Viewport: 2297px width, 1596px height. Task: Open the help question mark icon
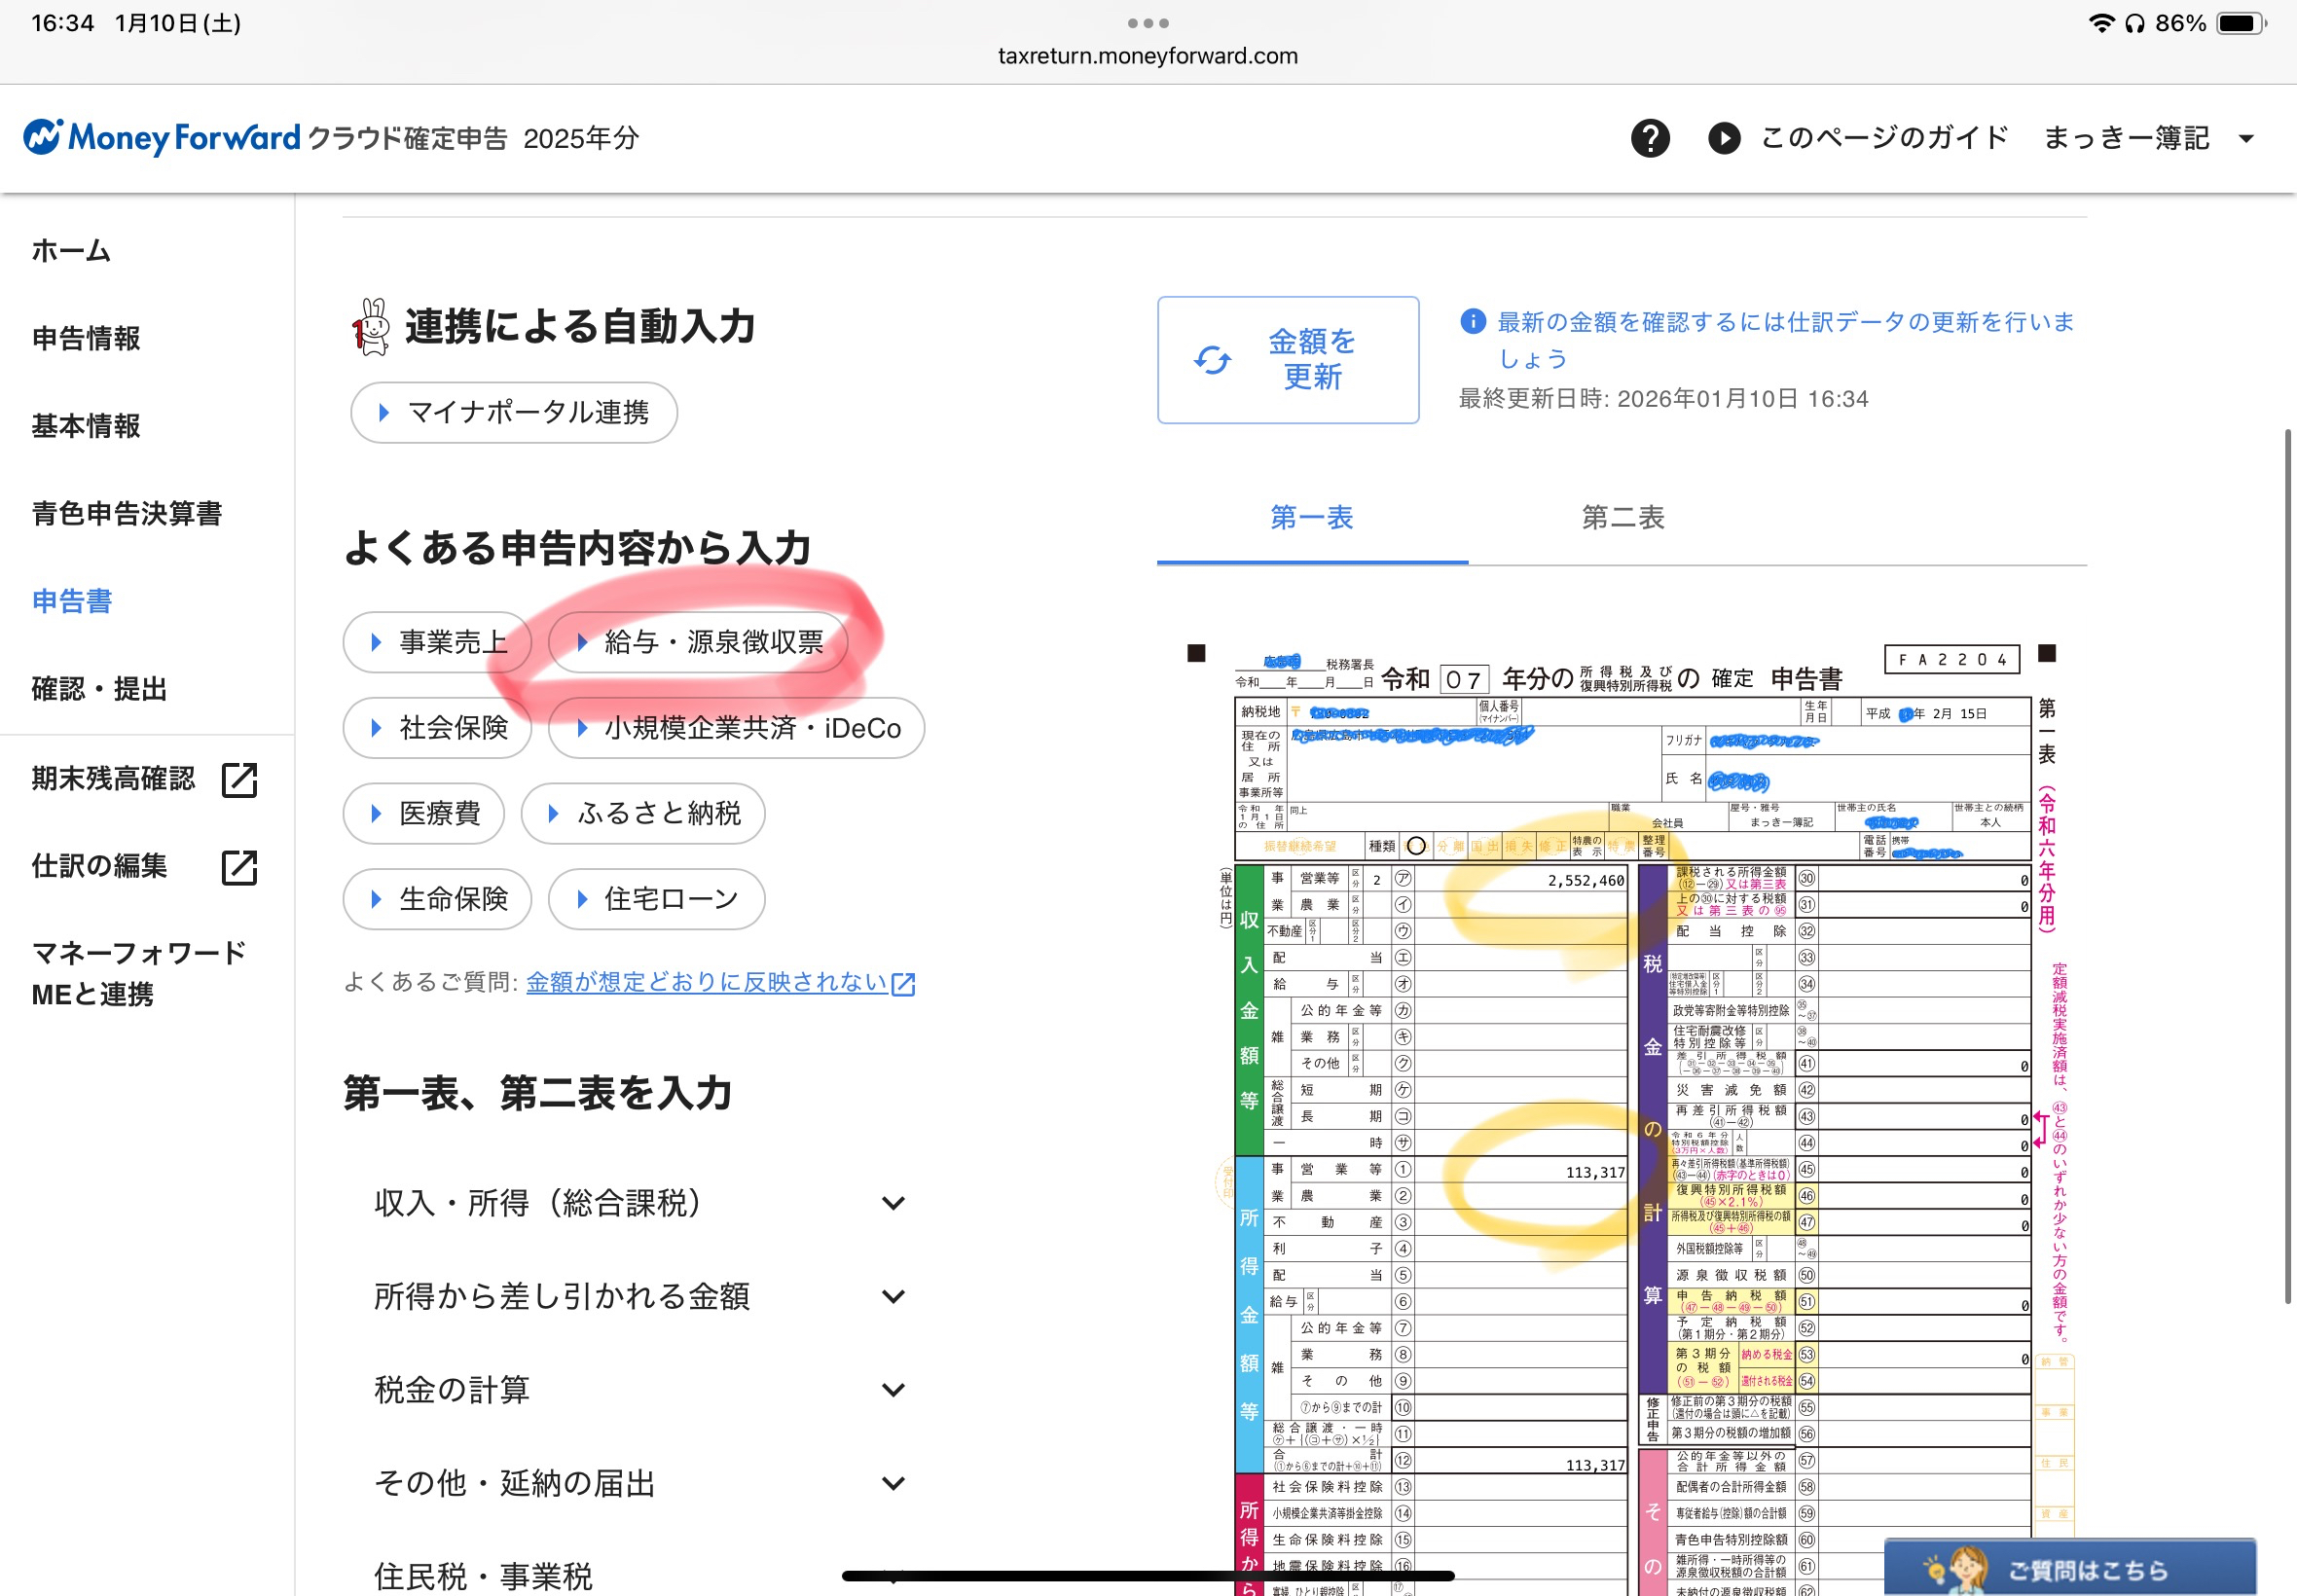[1650, 138]
